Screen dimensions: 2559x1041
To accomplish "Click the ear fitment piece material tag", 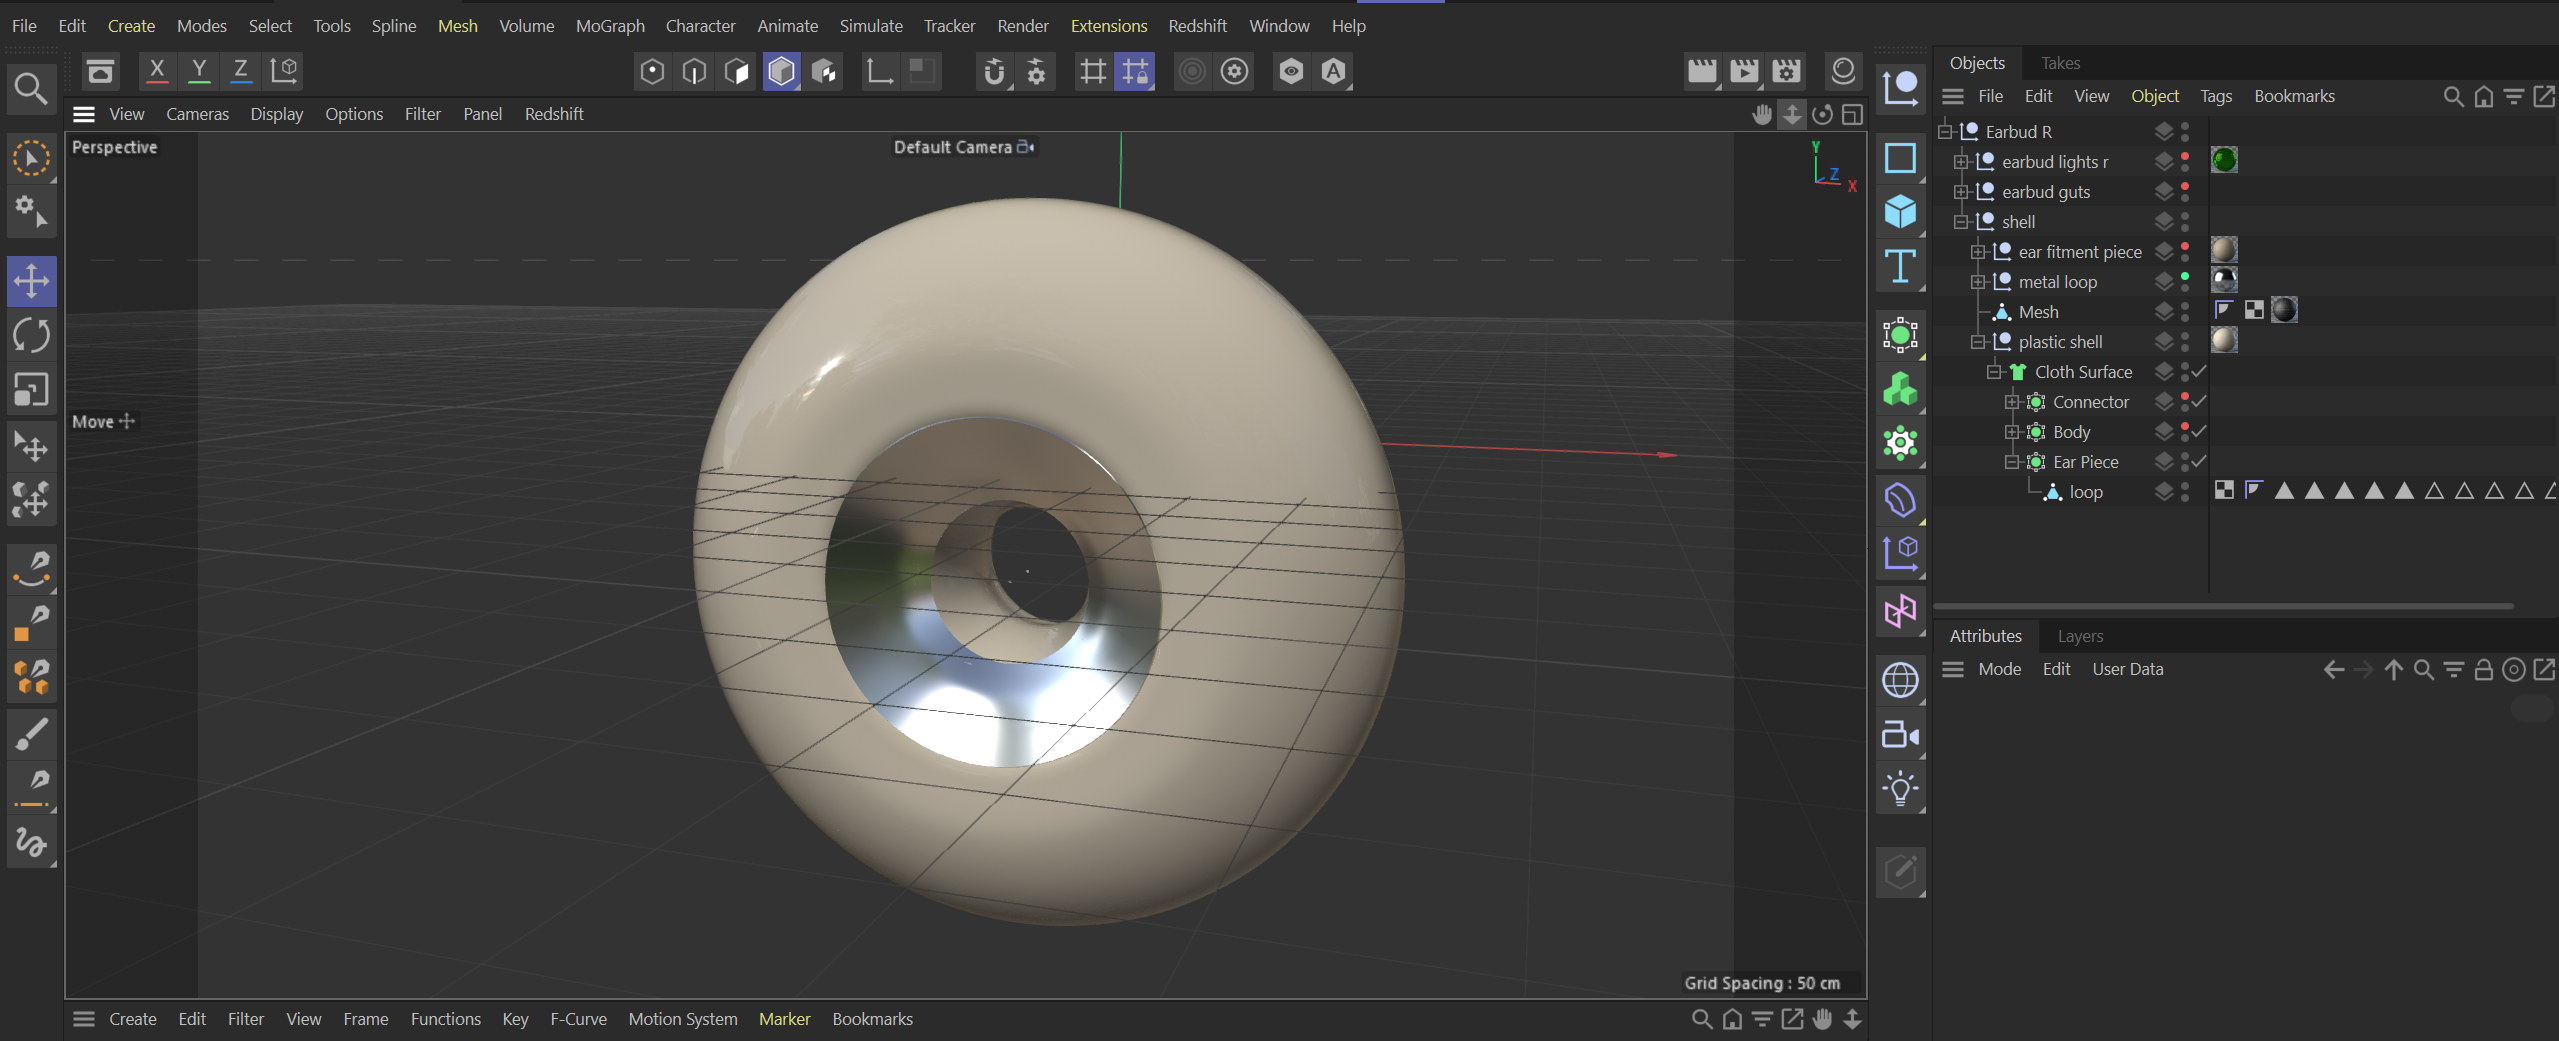I will coord(2223,250).
